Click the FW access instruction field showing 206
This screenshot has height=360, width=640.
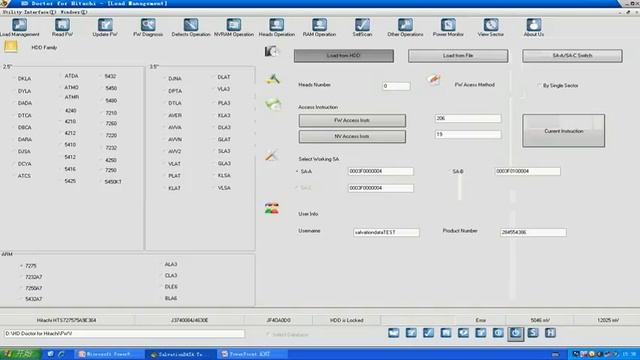coord(468,118)
